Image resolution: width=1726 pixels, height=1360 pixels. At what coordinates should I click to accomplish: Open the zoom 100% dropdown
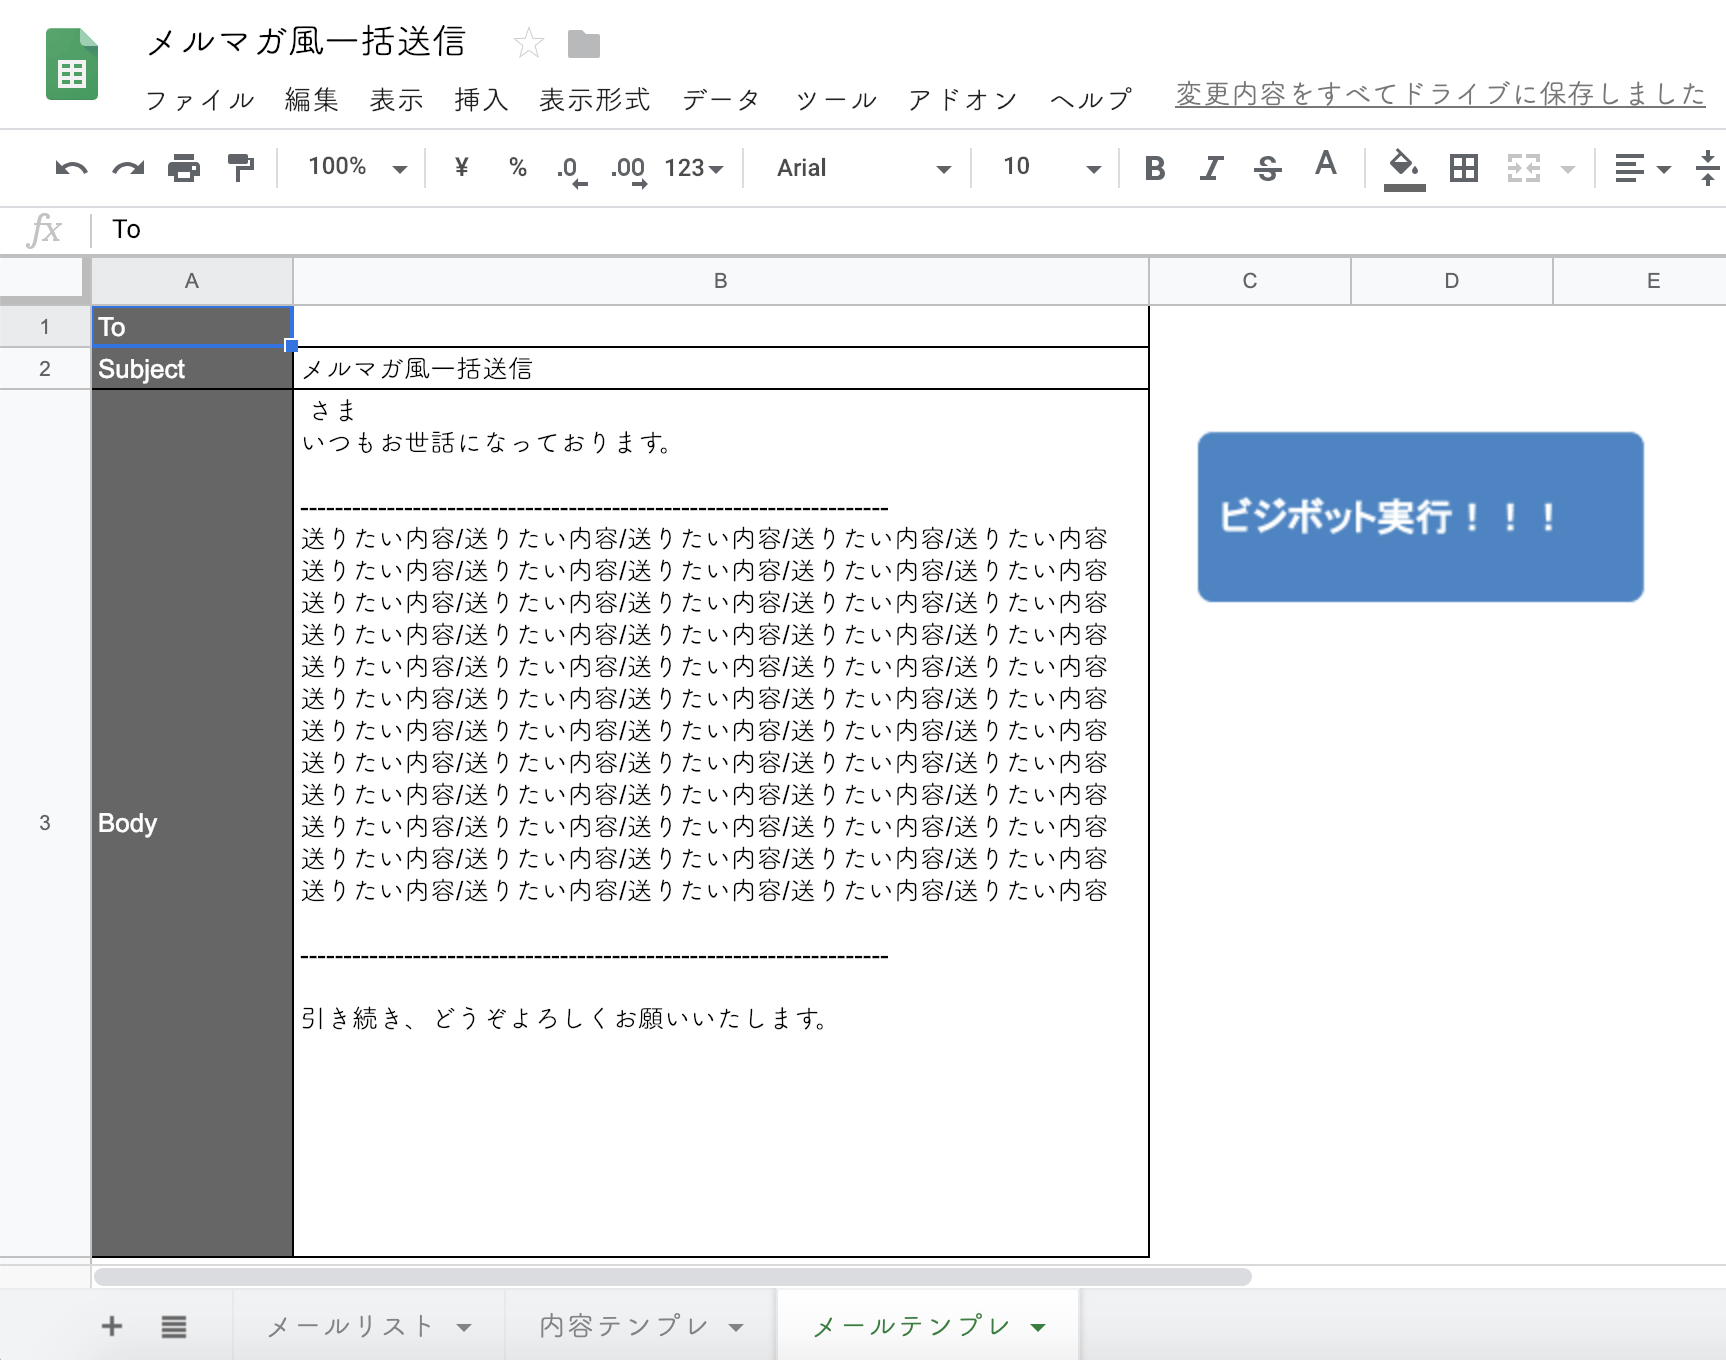[357, 168]
